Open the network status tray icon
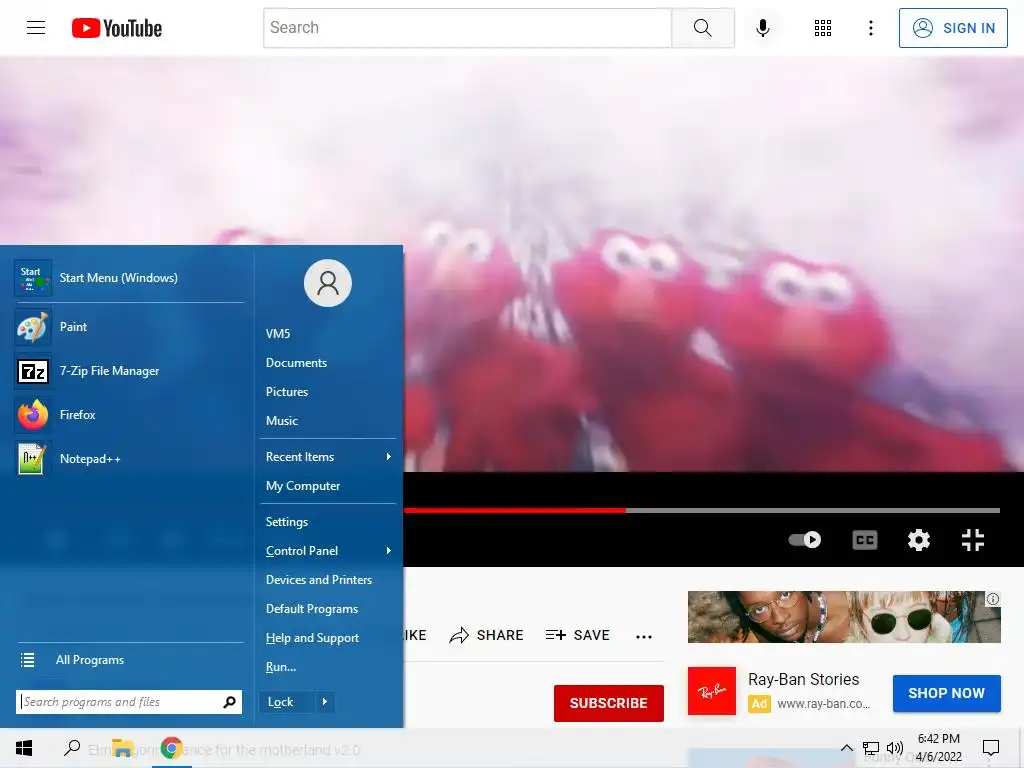 point(871,748)
